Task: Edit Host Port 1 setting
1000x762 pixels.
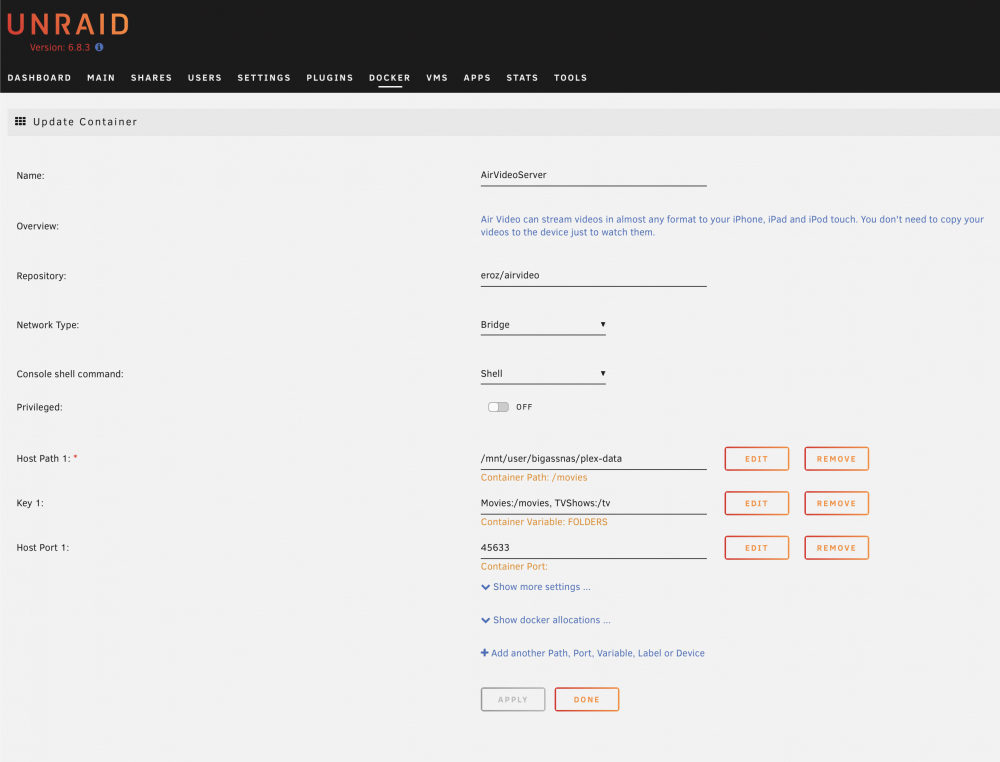Action: pyautogui.click(x=756, y=548)
